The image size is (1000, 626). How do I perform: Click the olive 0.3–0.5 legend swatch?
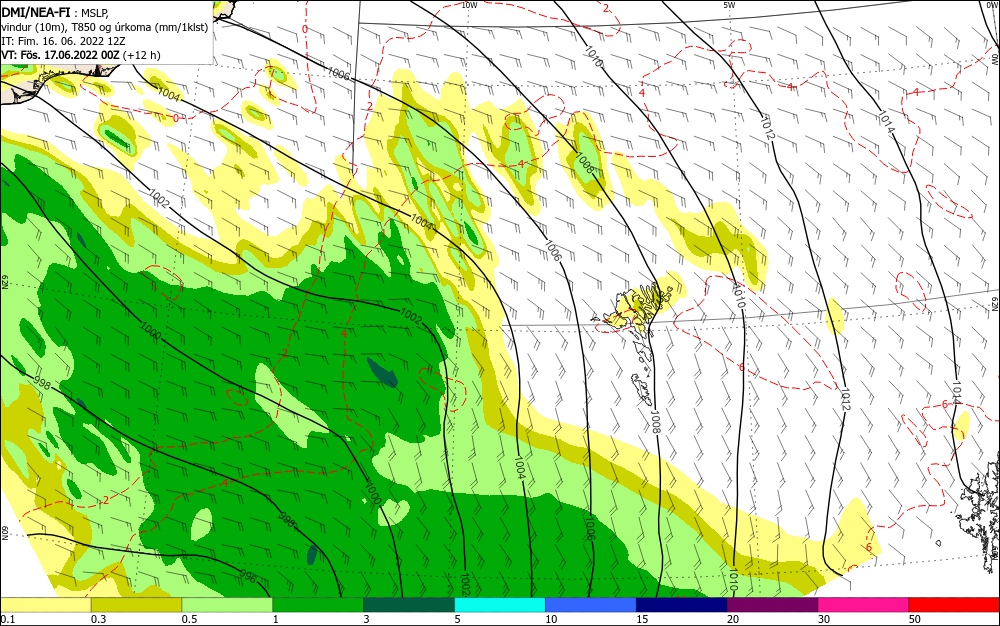click(x=136, y=605)
